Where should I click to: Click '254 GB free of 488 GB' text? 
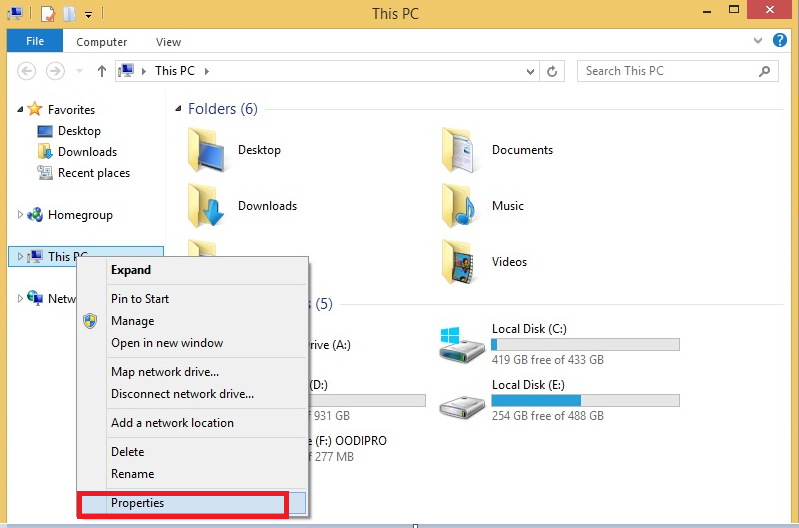tap(548, 416)
